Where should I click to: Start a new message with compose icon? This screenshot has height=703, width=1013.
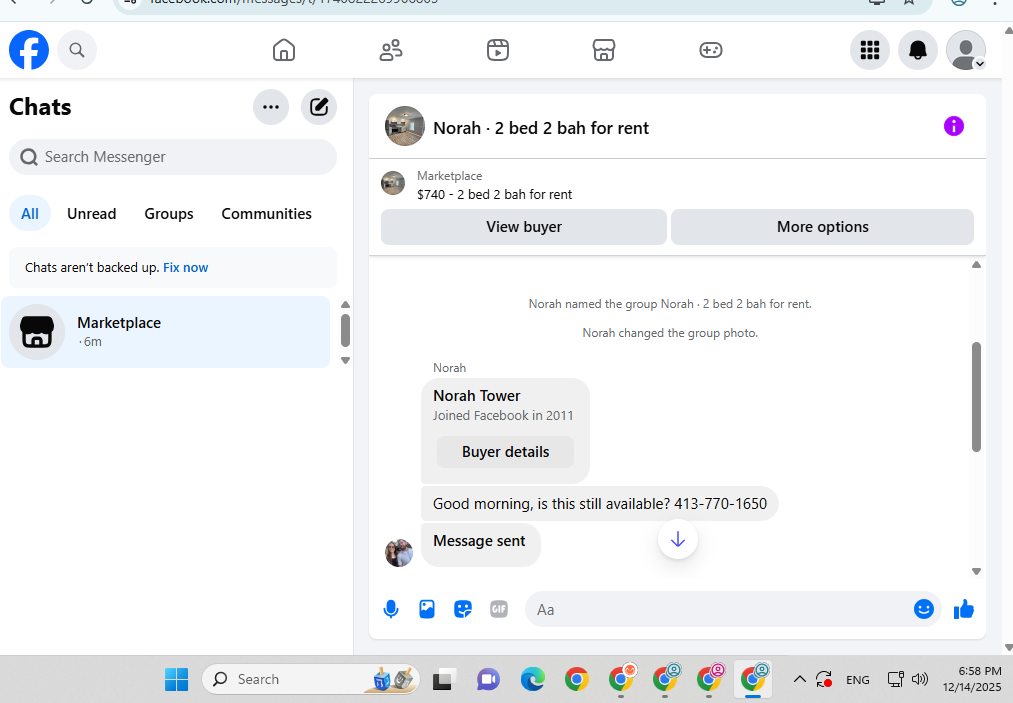tap(319, 107)
